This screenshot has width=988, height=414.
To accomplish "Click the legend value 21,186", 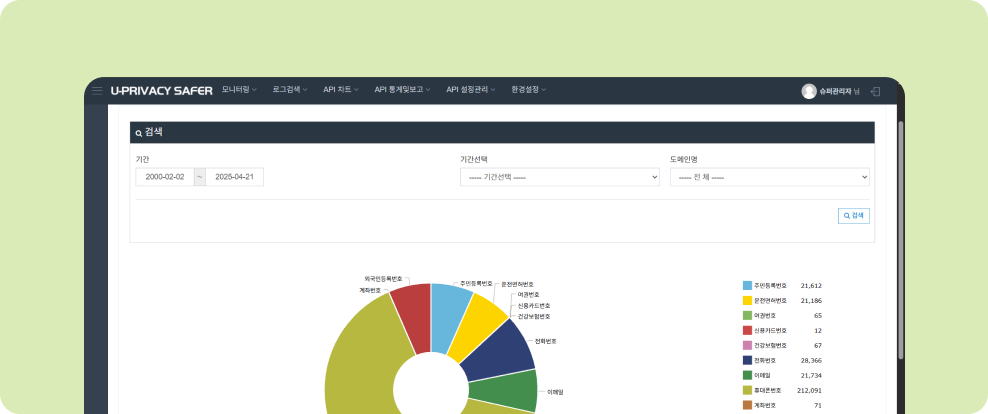I will tap(811, 301).
